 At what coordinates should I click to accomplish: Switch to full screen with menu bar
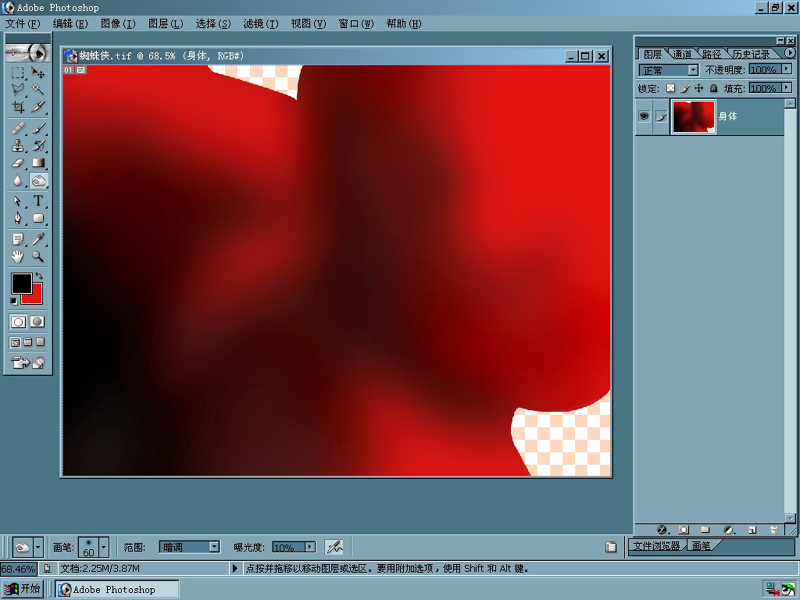[x=28, y=342]
